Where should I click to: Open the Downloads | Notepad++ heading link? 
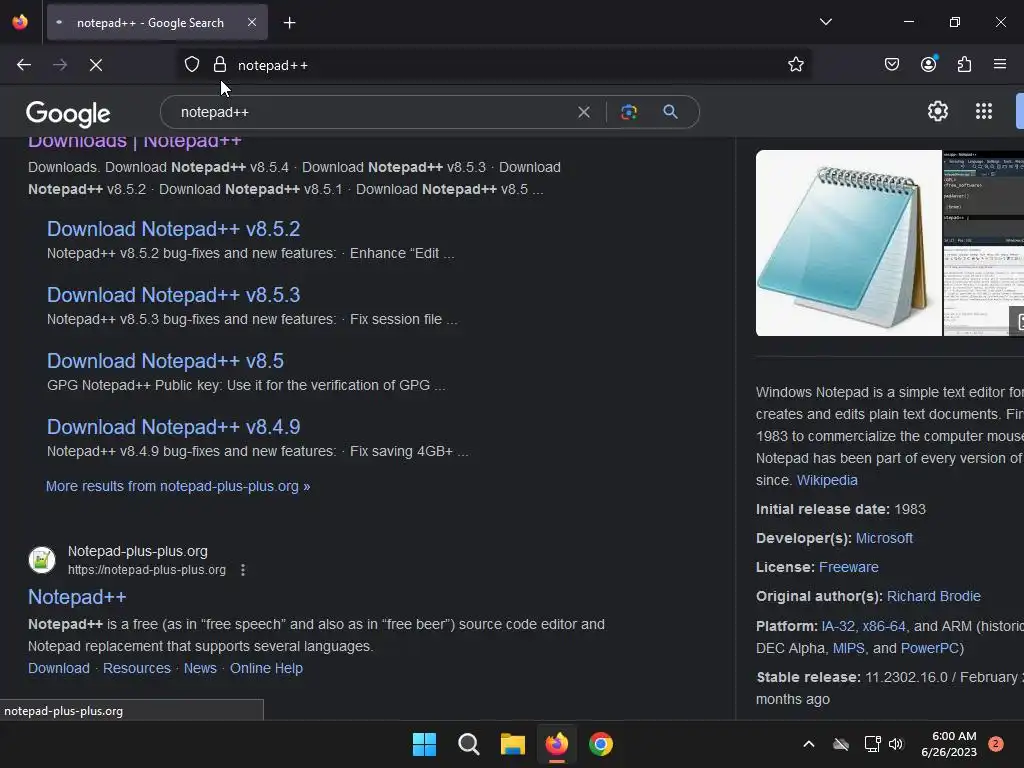135,142
